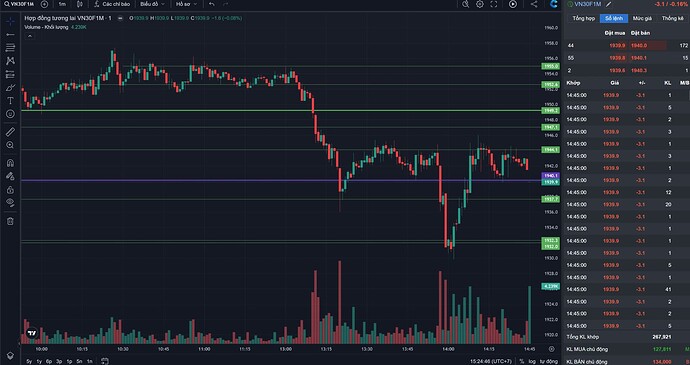This screenshot has width=690, height=365.
Task: Hide all drawings with eye icon
Action: (10, 203)
